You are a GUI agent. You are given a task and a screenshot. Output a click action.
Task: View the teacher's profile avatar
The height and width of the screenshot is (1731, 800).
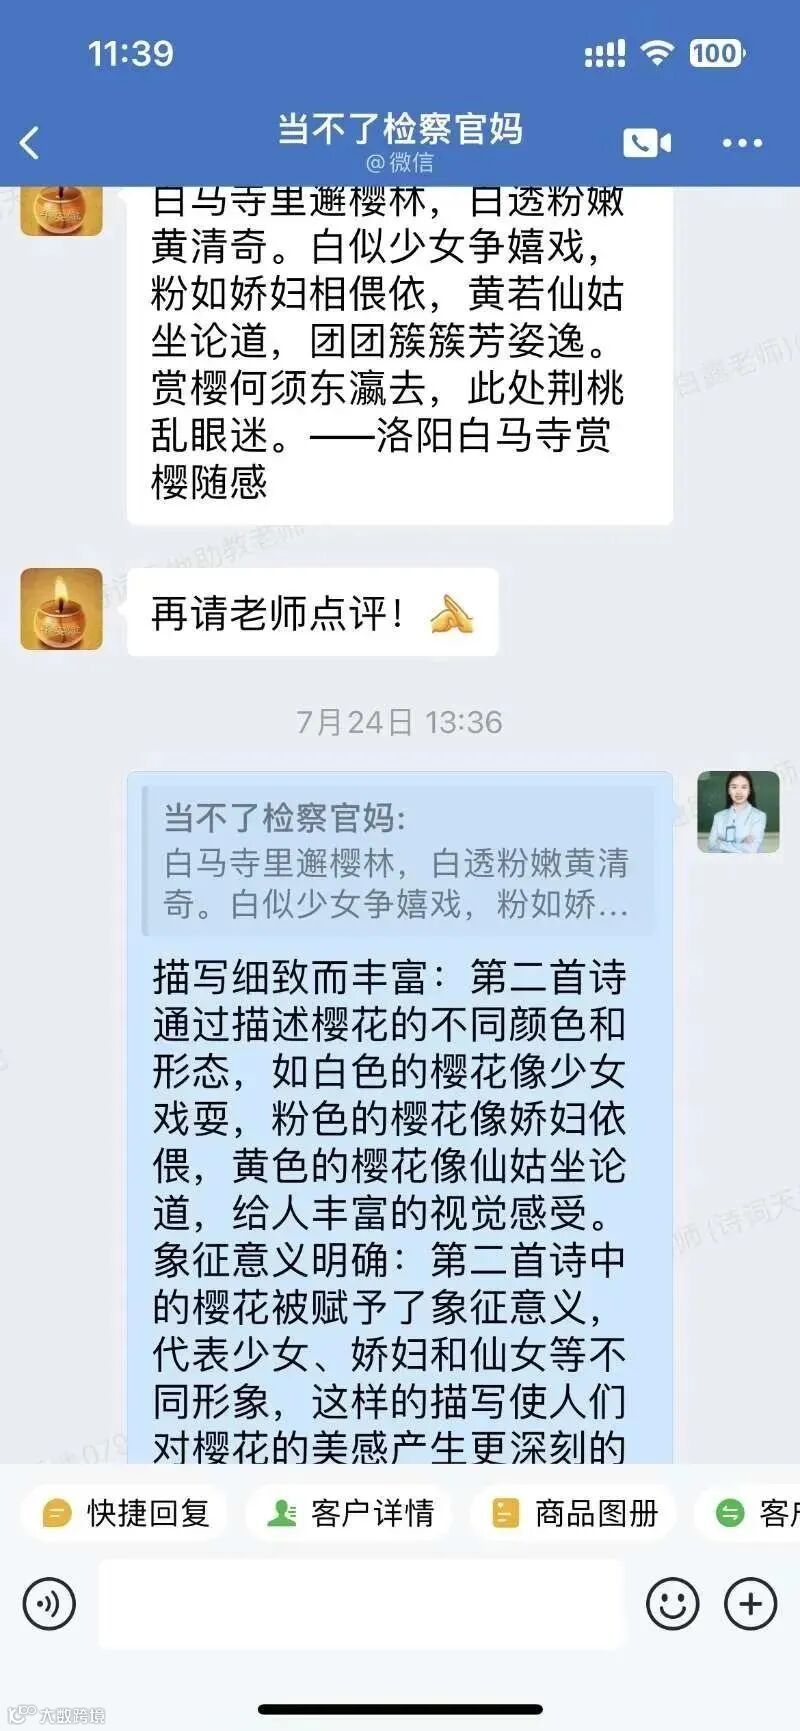tap(738, 811)
